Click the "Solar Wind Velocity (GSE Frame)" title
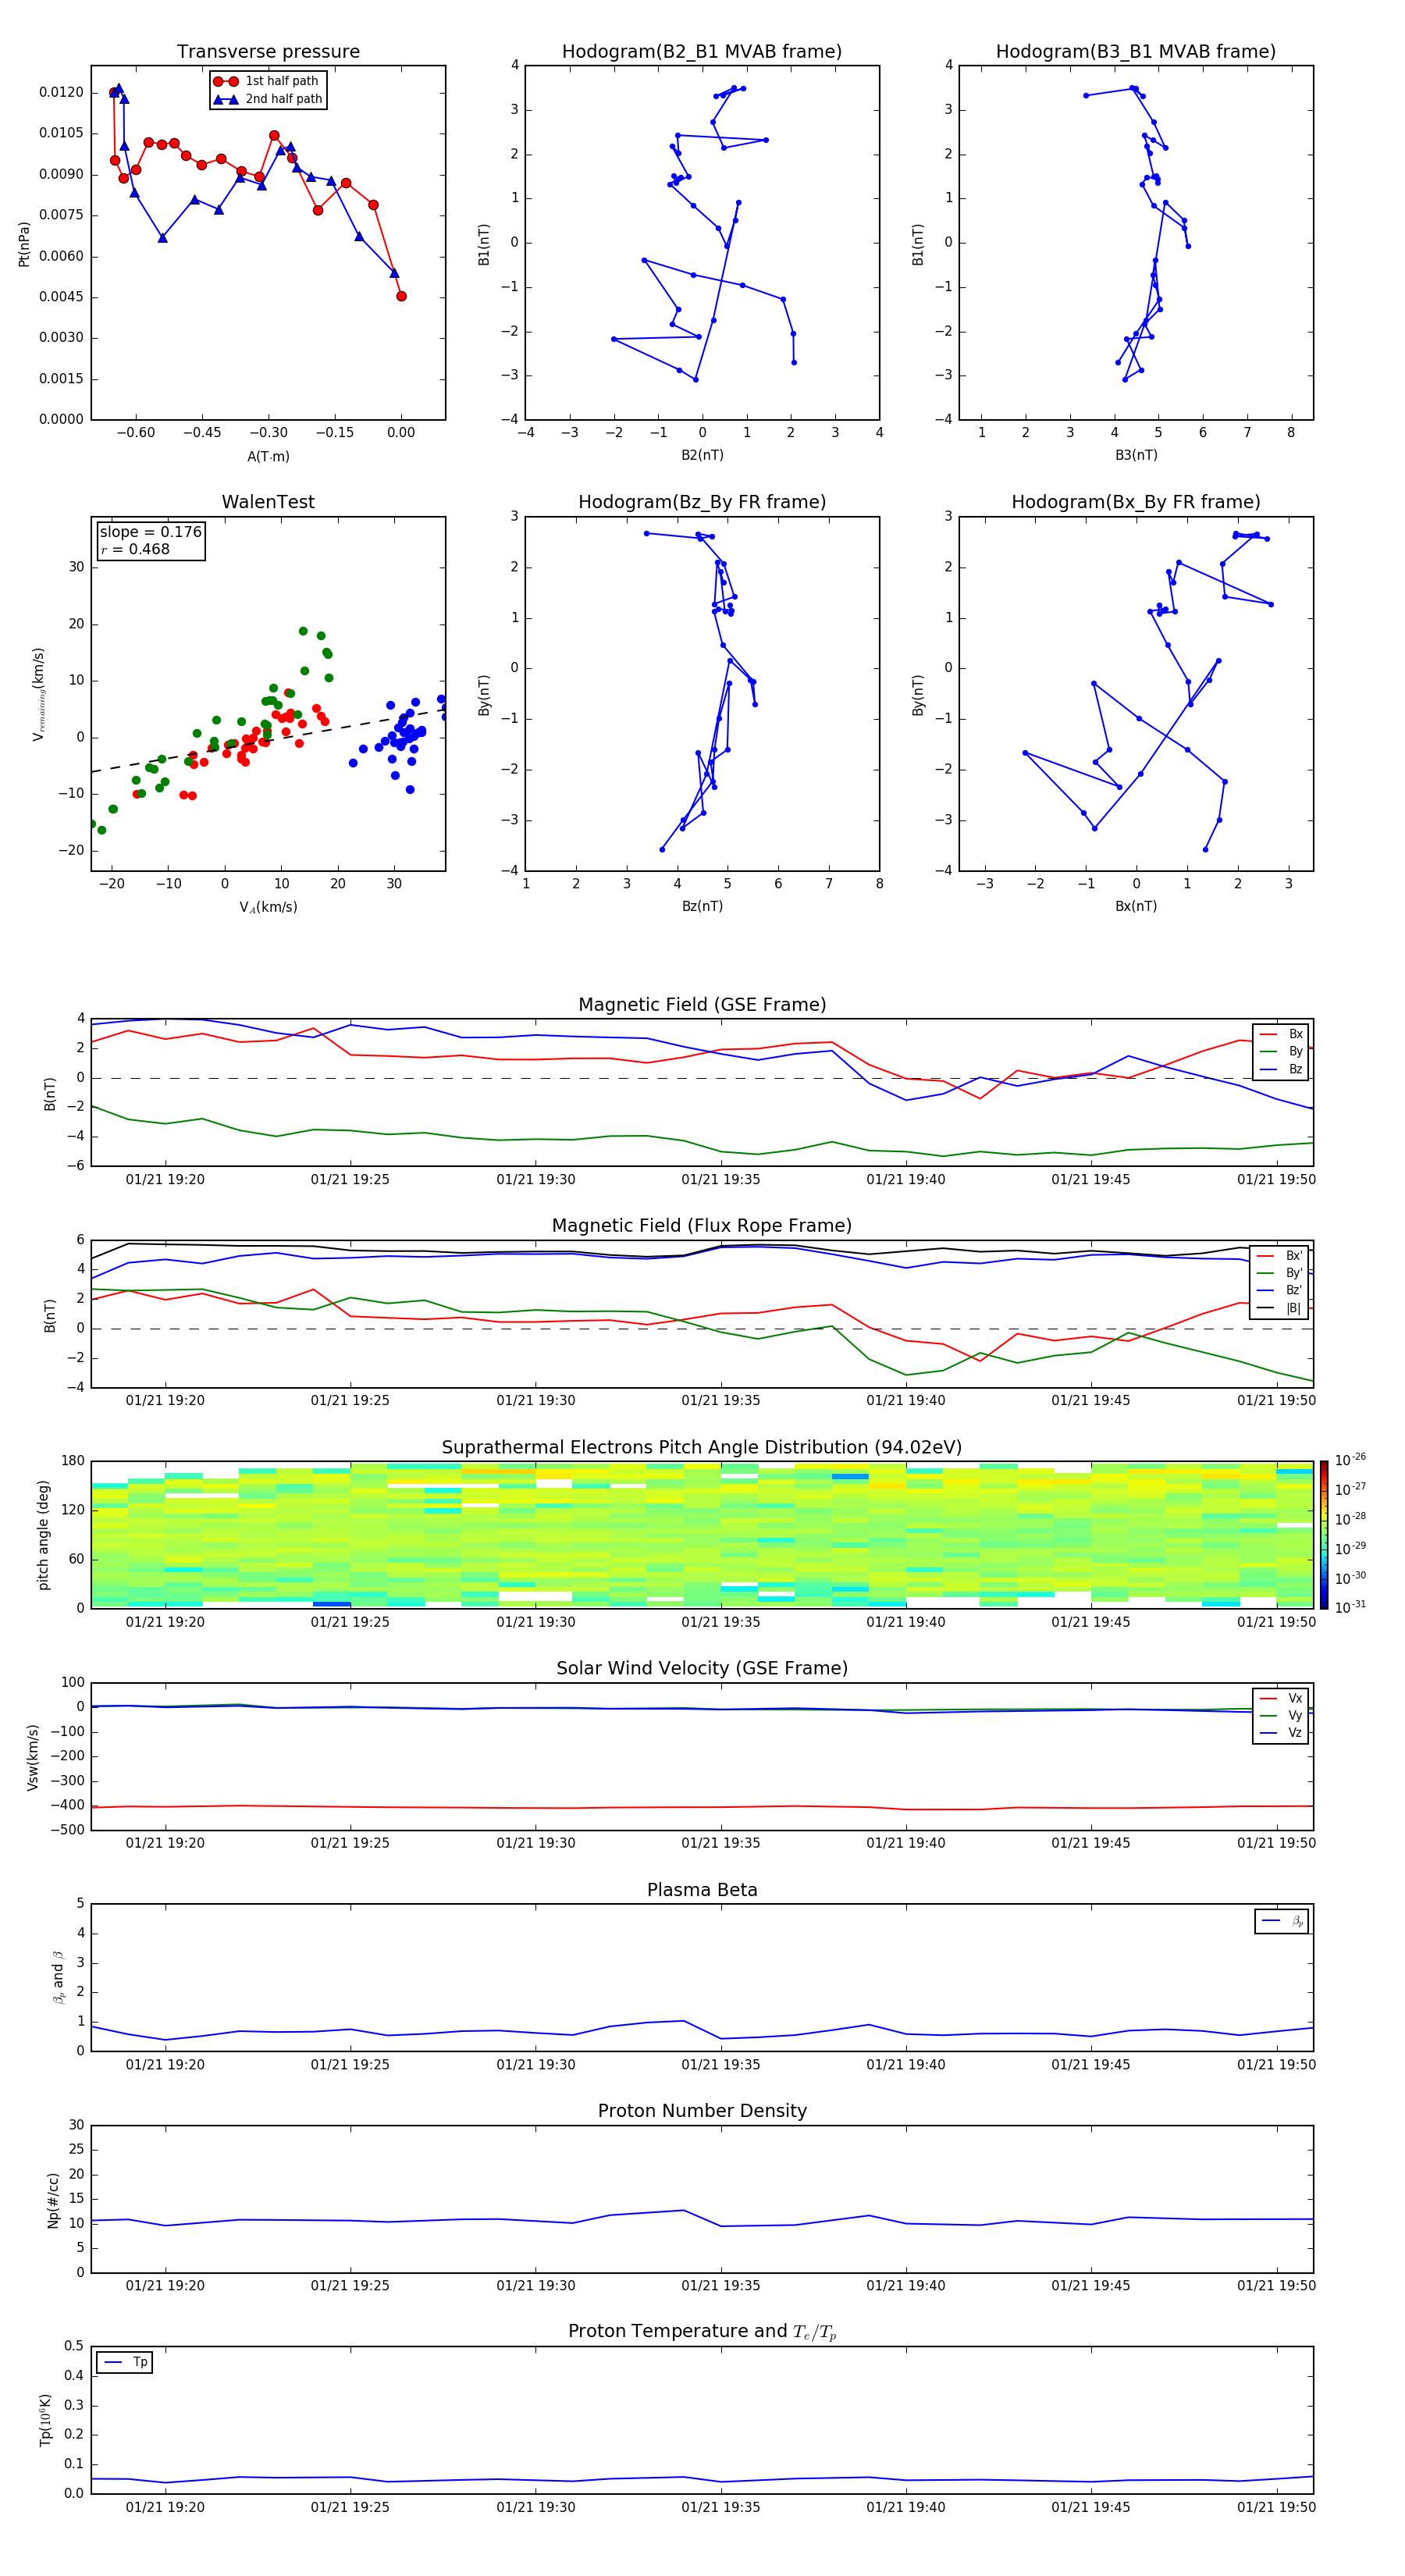This screenshot has width=1405, height=2576. (702, 1669)
